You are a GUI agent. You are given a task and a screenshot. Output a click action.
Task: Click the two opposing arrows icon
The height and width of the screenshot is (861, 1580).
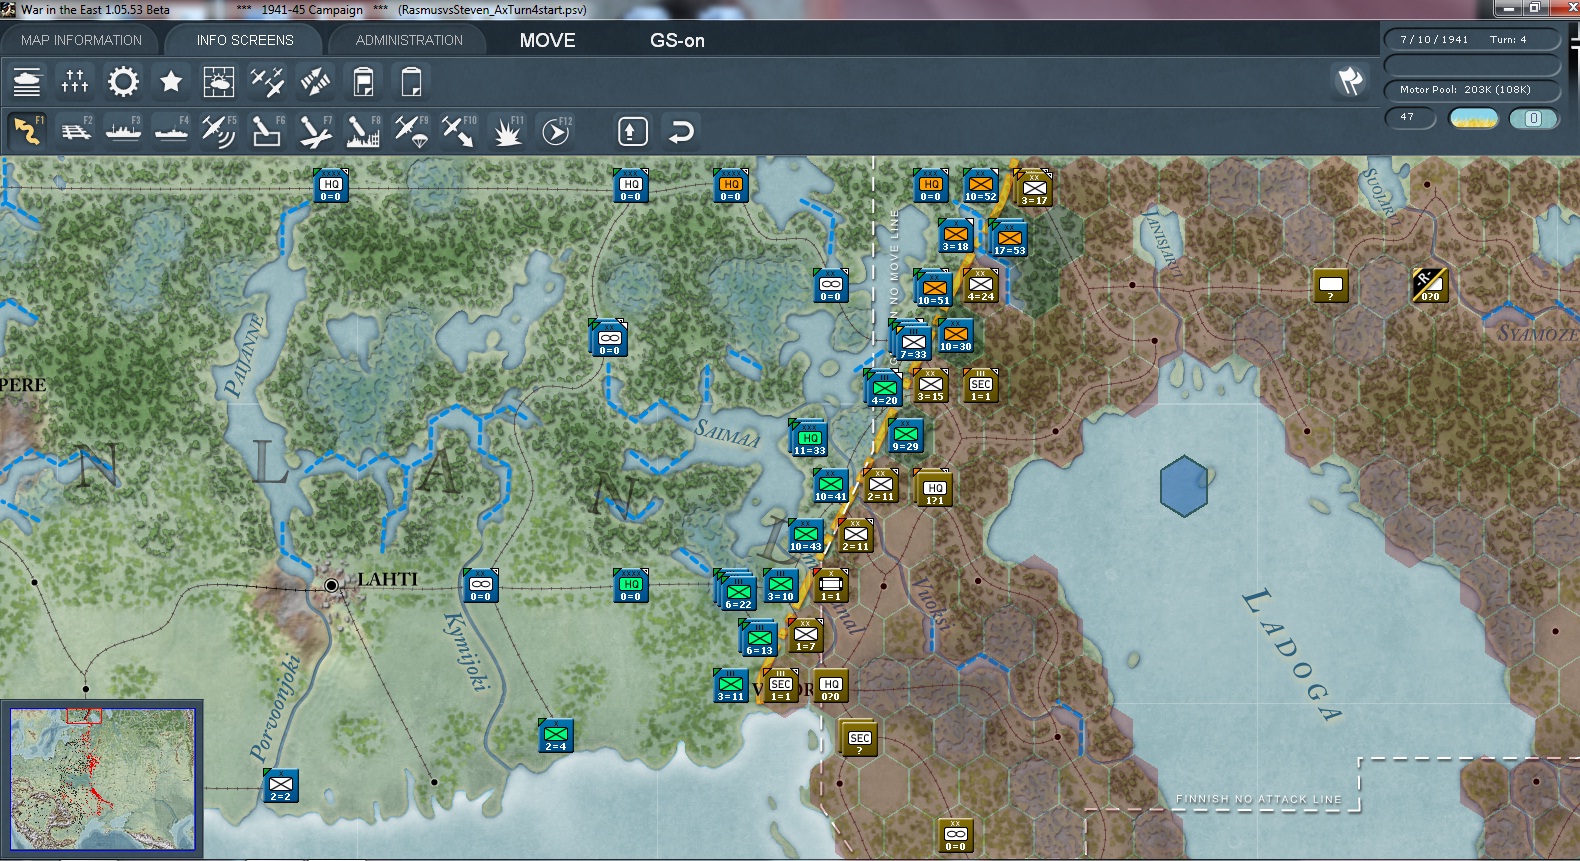point(315,81)
